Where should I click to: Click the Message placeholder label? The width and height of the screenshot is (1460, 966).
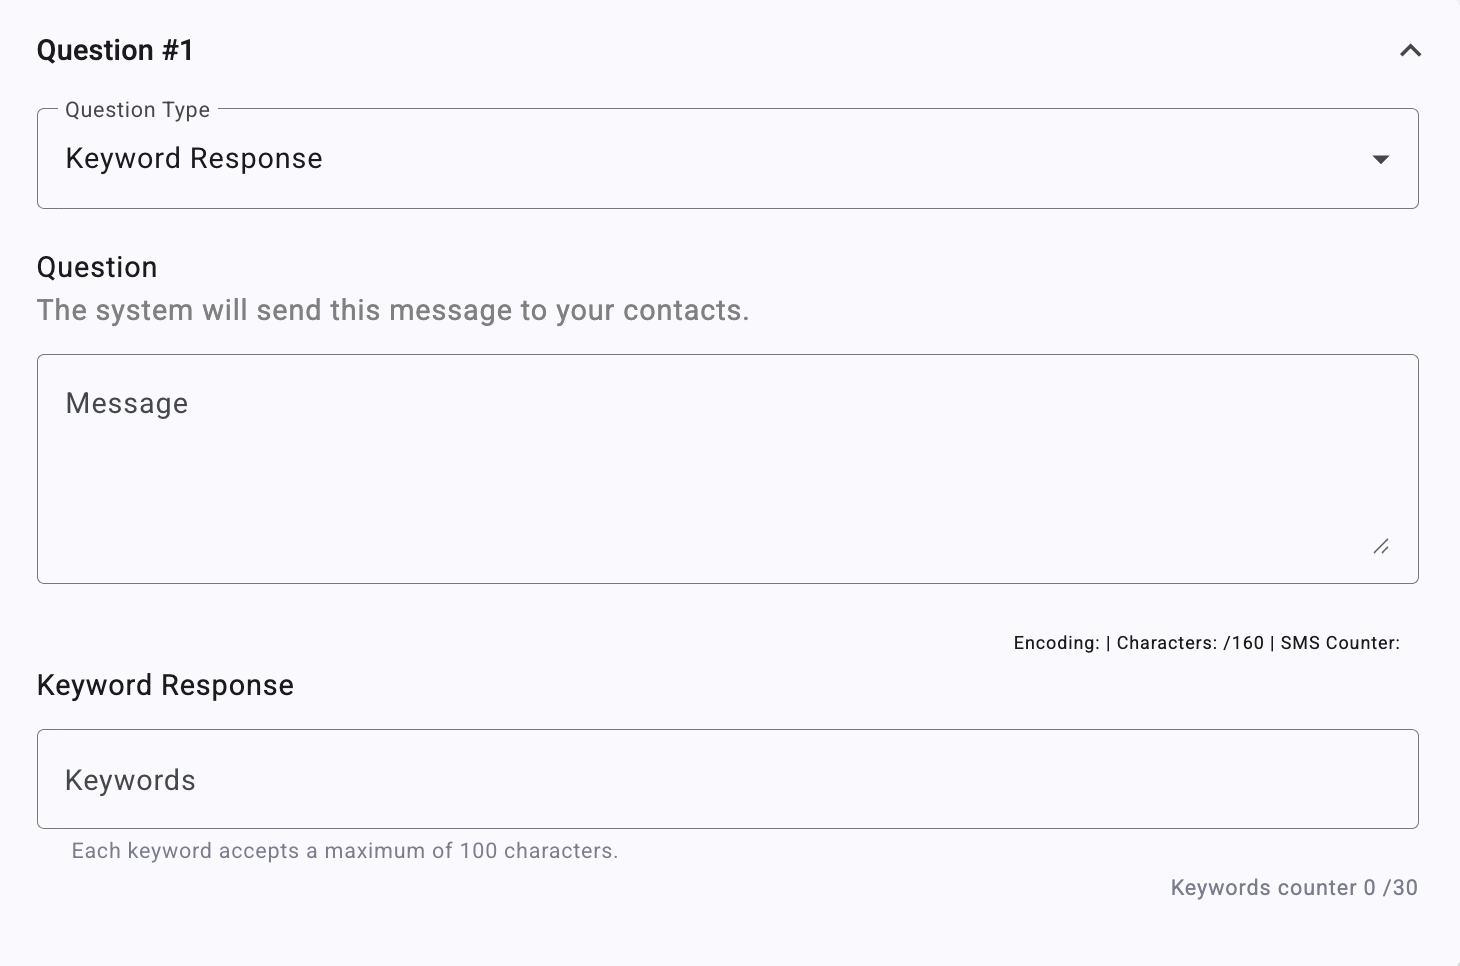pyautogui.click(x=127, y=403)
